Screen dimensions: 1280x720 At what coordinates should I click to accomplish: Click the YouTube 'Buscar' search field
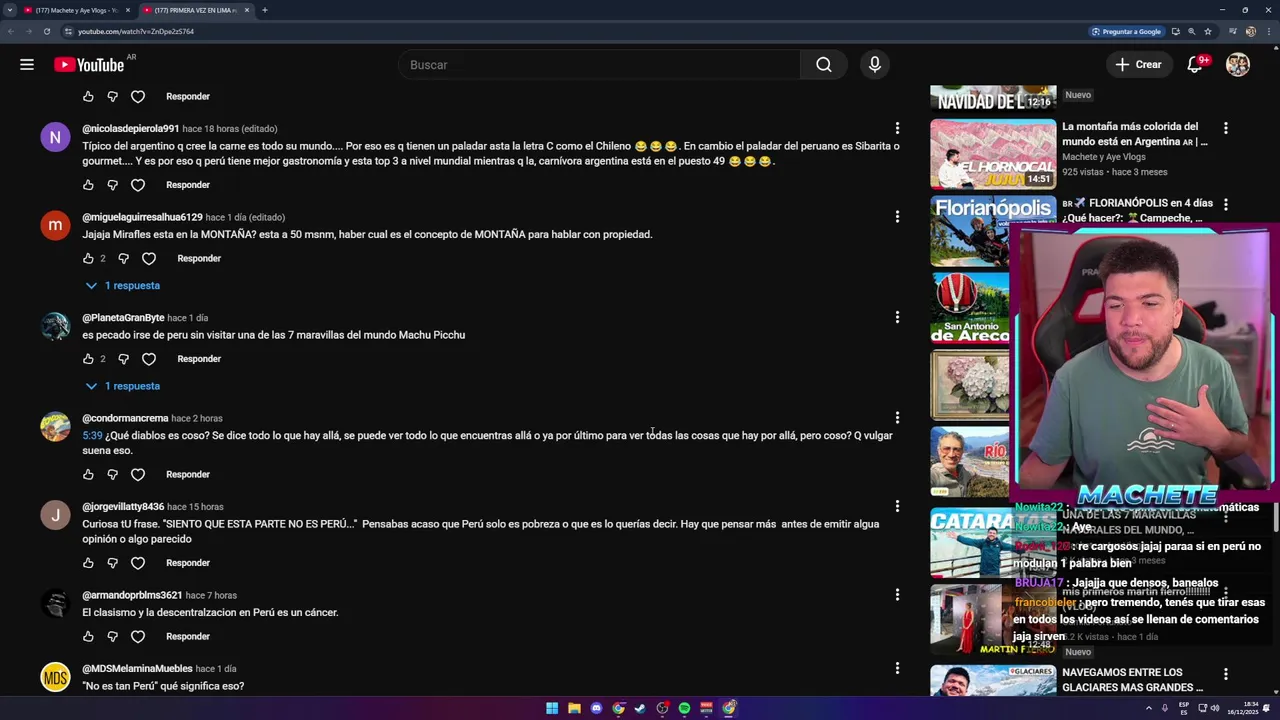(x=598, y=65)
